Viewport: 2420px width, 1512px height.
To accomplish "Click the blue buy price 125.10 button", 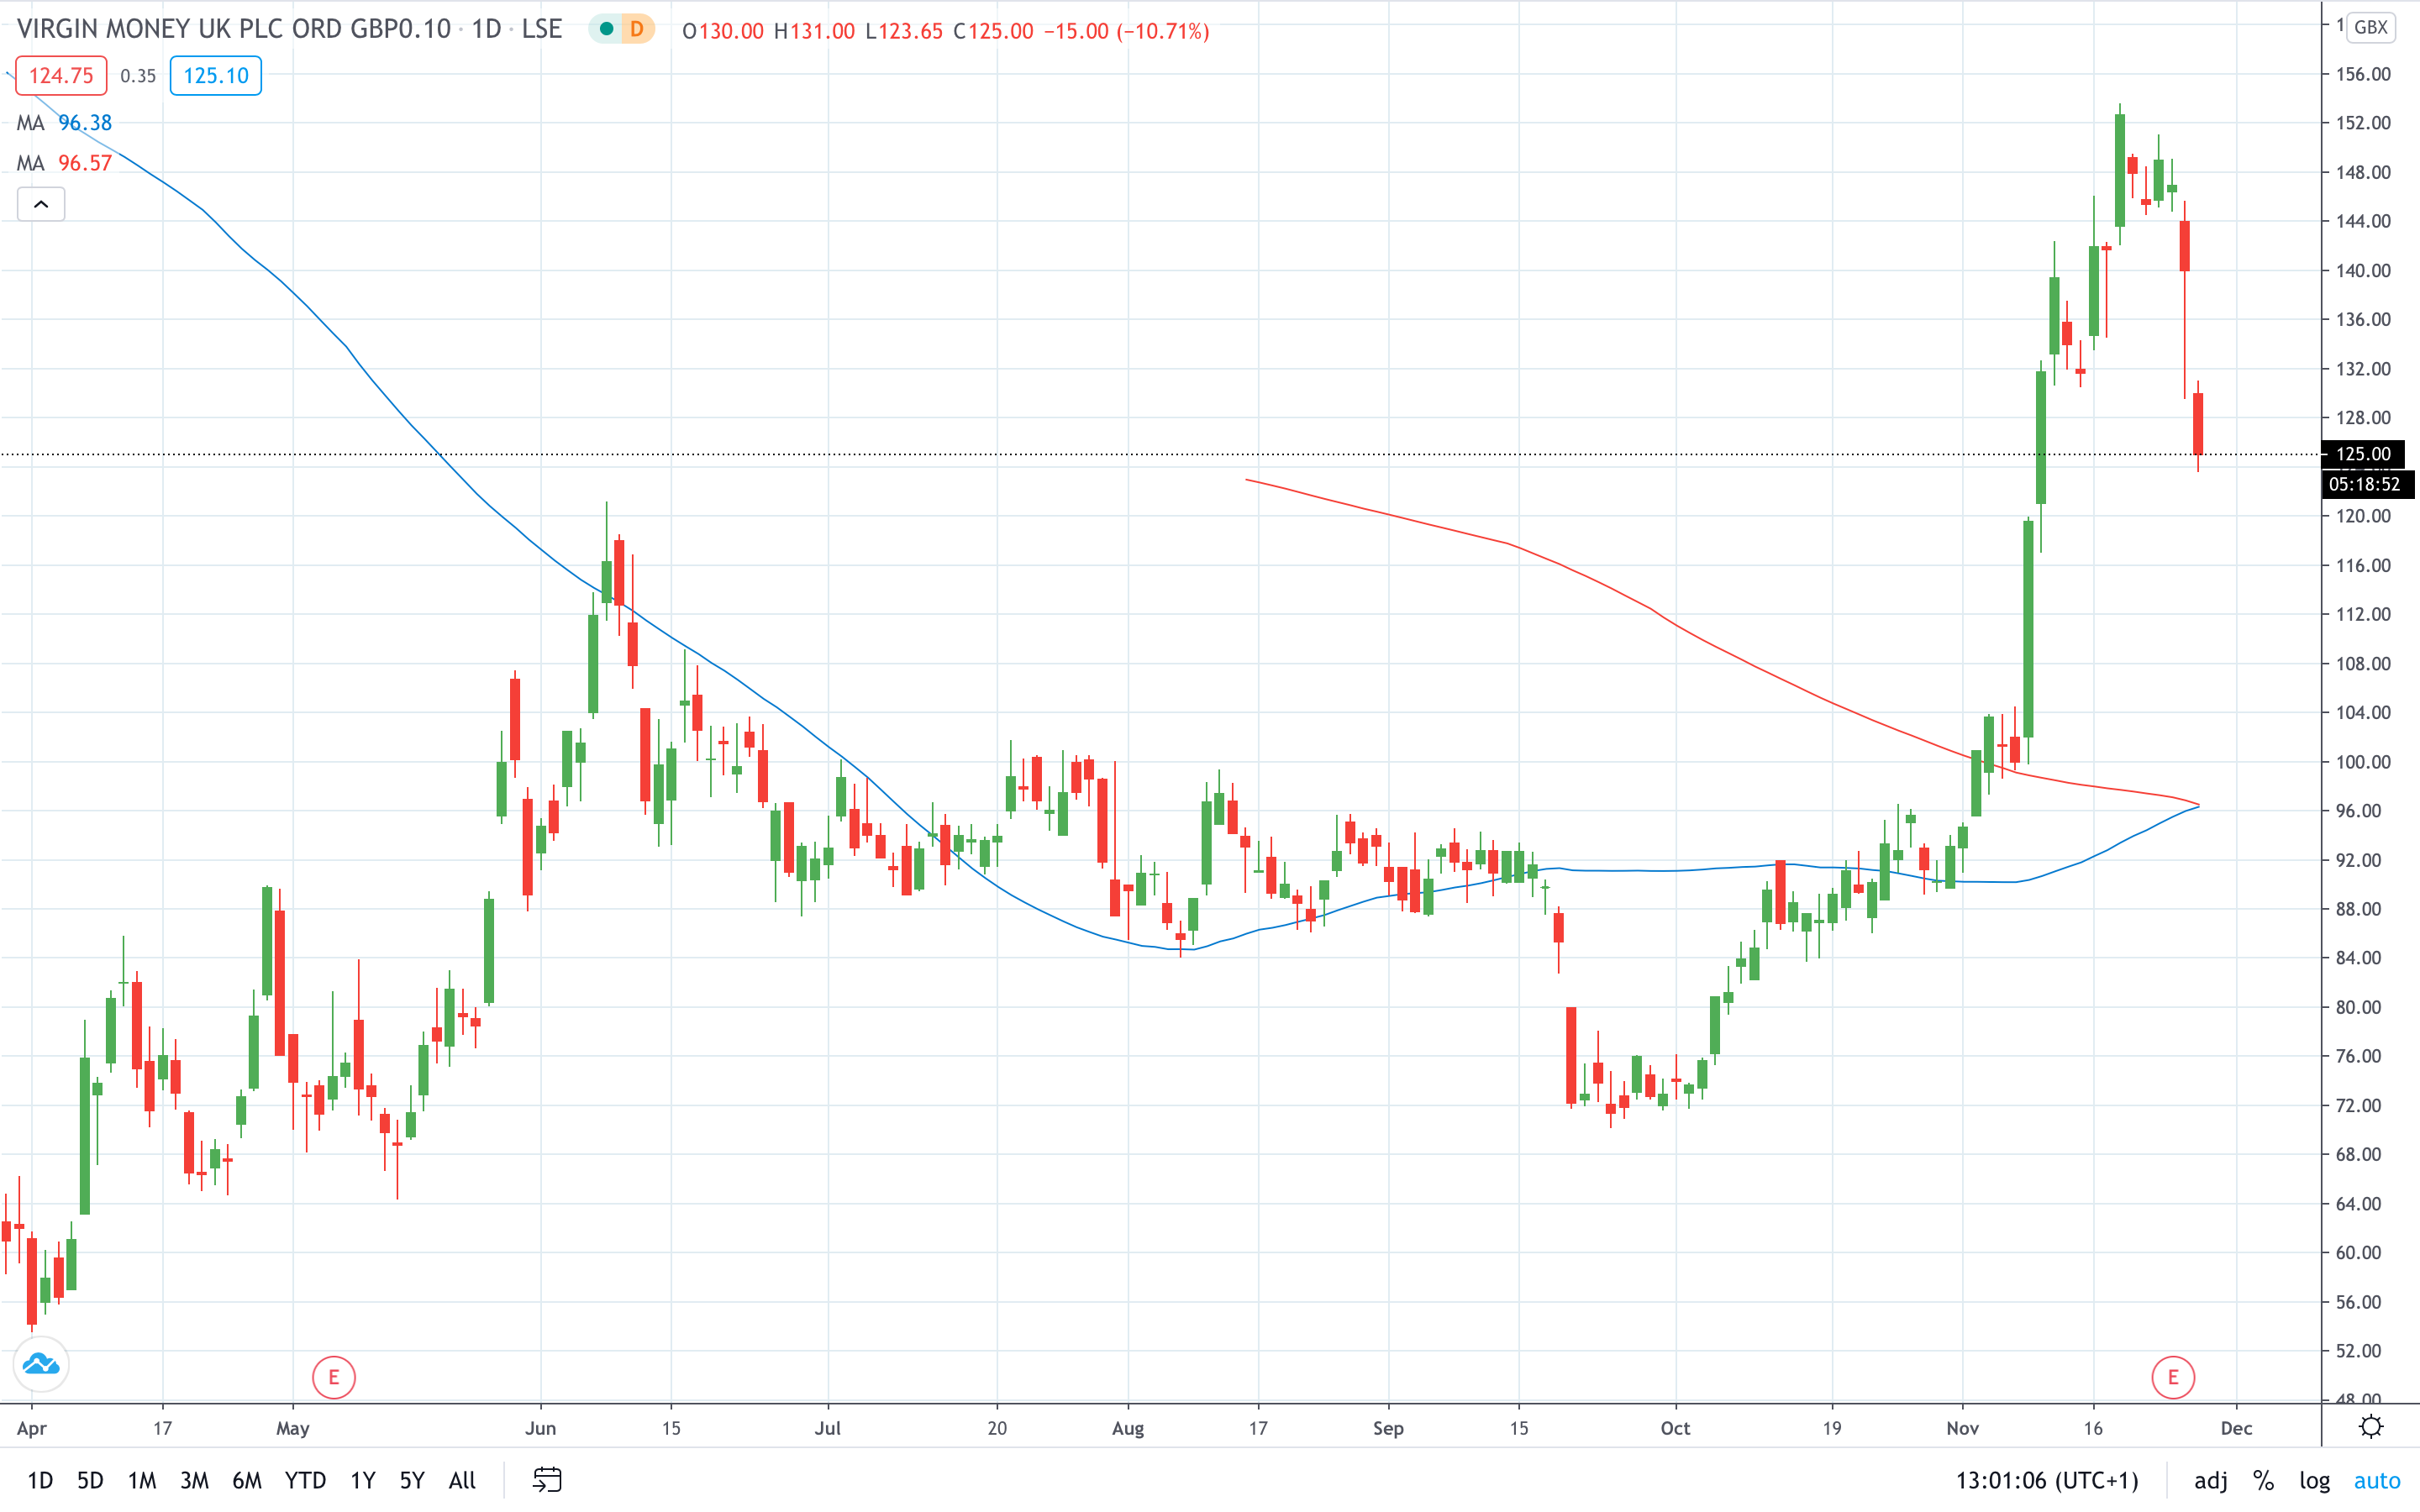I will point(216,76).
